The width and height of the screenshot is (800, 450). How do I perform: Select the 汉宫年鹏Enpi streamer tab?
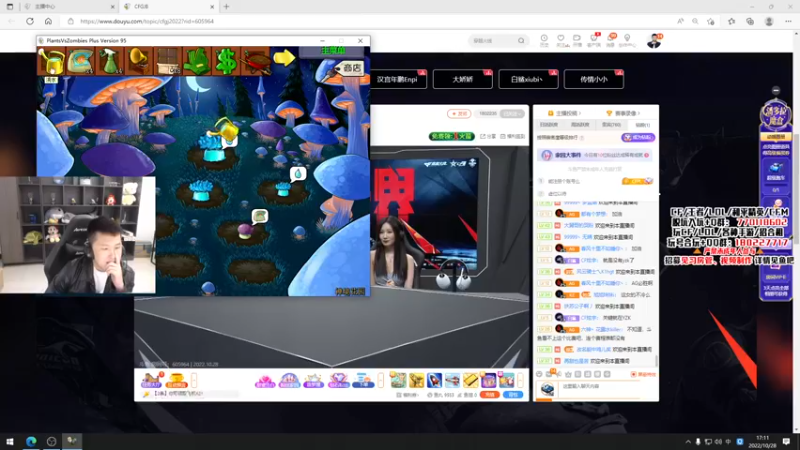(397, 79)
